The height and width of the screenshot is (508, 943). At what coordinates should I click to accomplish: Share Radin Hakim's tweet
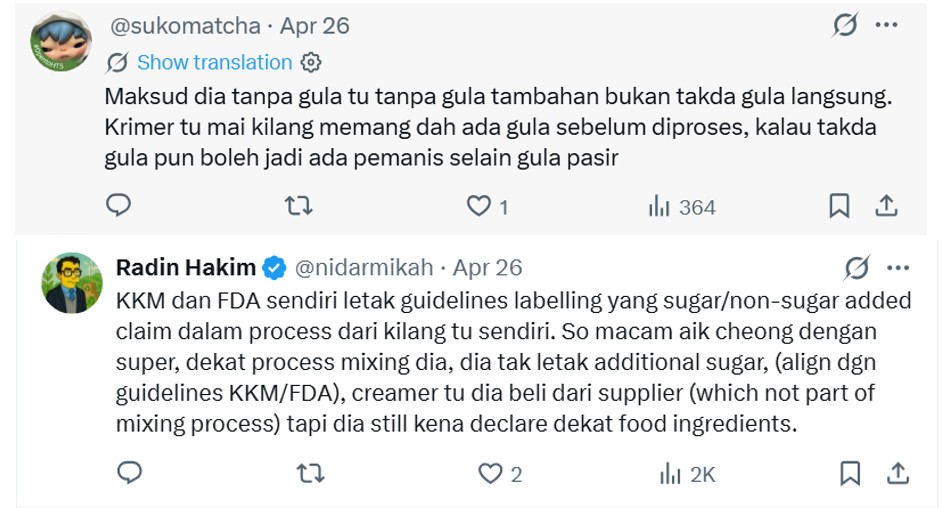coord(898,473)
